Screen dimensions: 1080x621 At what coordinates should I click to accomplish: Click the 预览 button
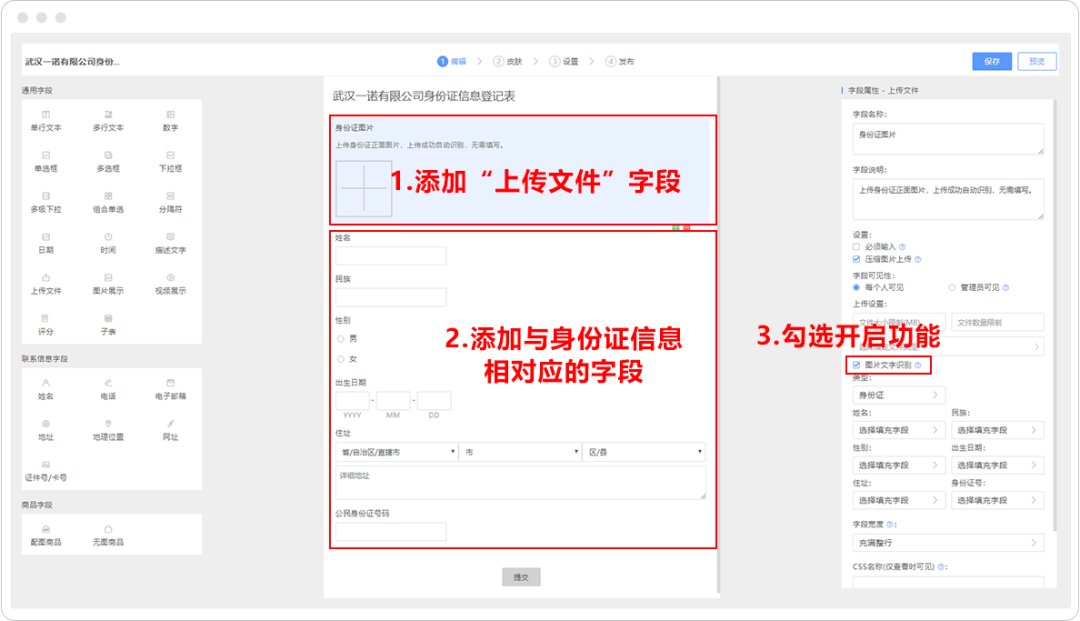click(1037, 61)
